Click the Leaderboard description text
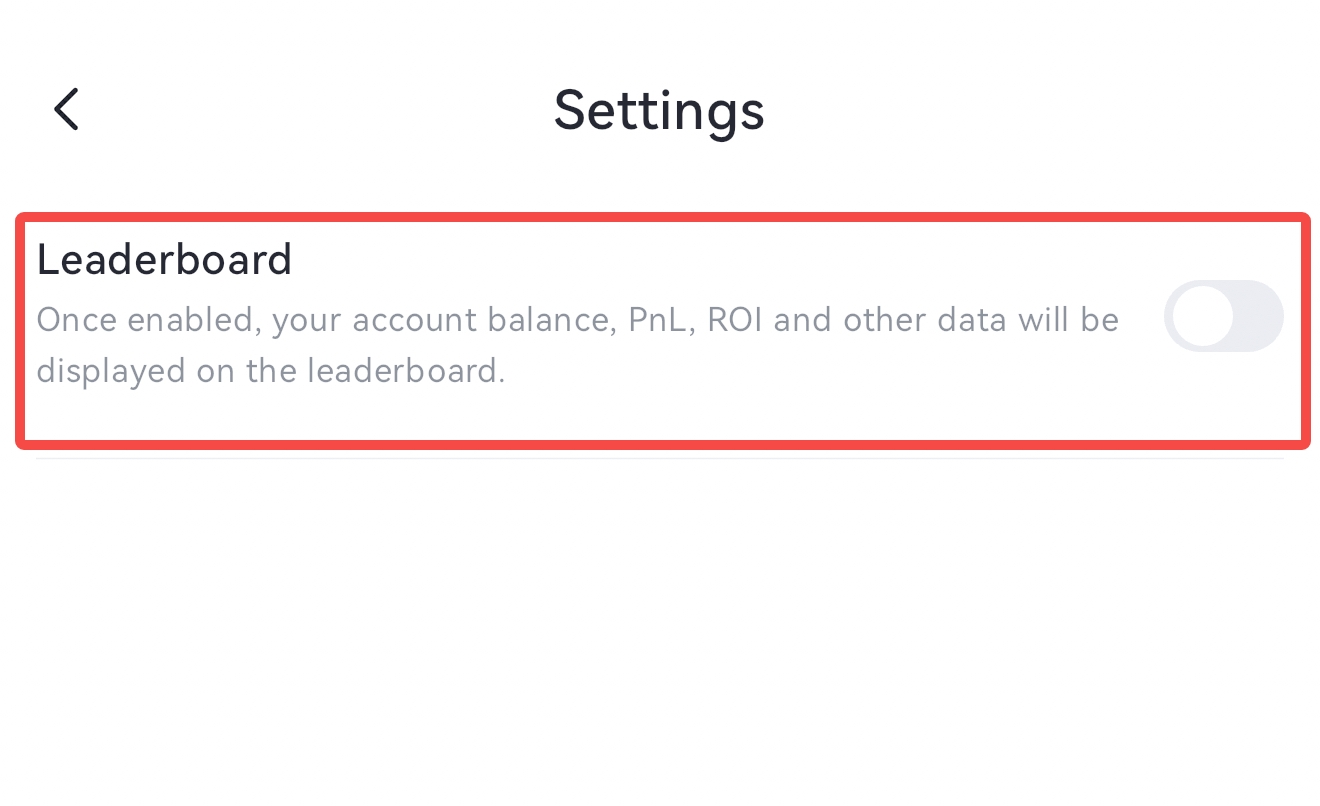 [x=577, y=345]
